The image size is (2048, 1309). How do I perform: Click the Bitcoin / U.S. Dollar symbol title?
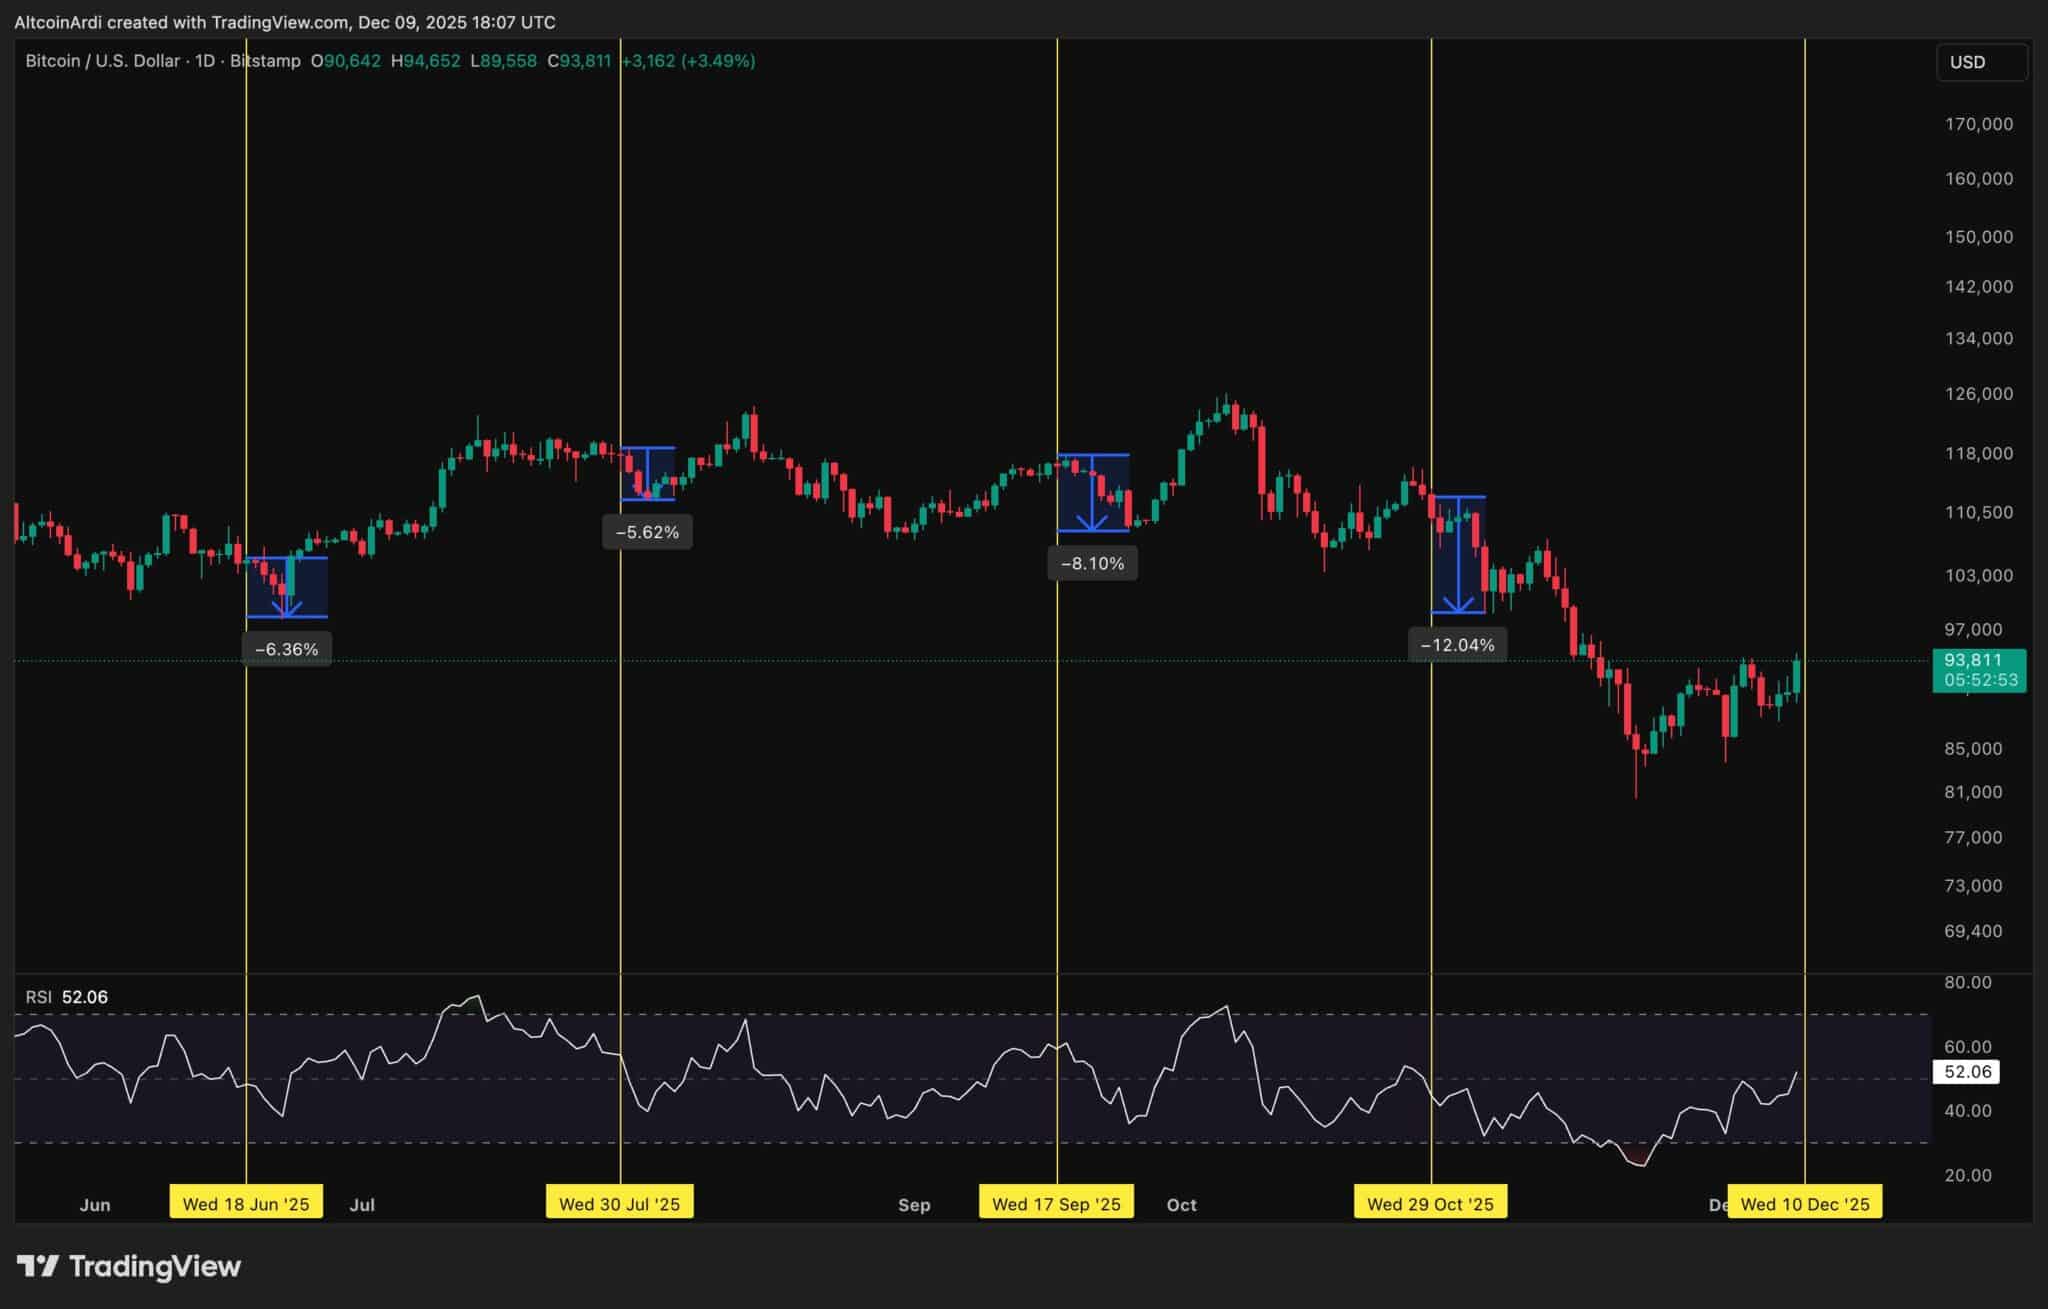(103, 61)
